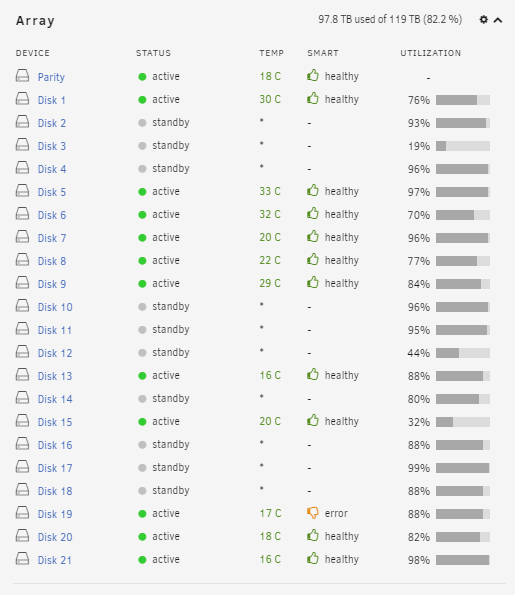Click the green thumbs-up icon for Disk 1
This screenshot has height=595, width=515.
313,99
